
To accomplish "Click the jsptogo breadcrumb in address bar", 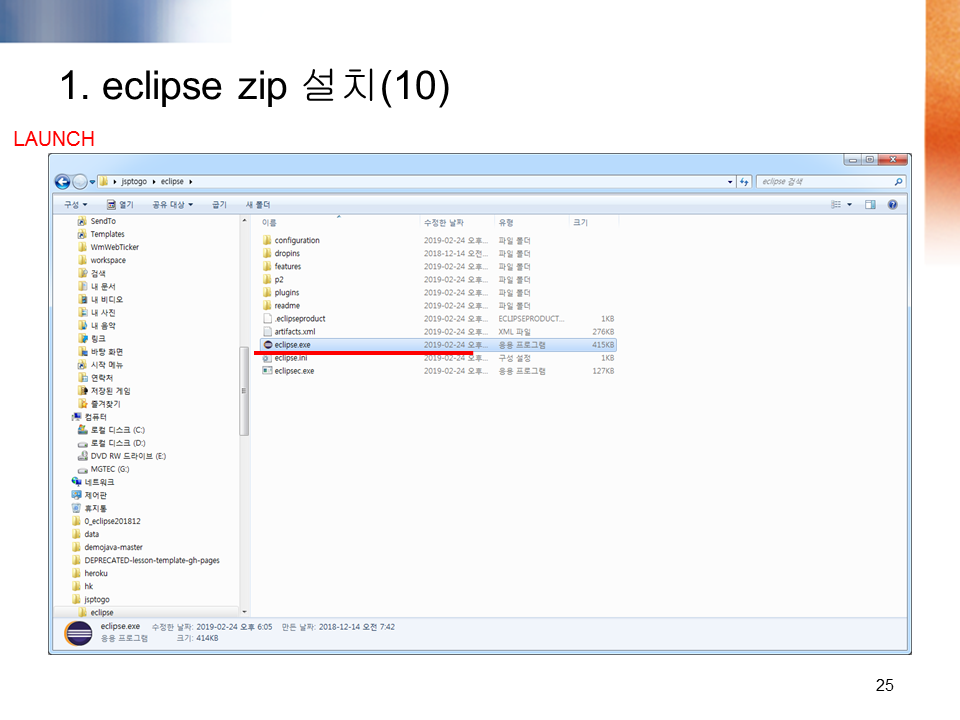I will click(x=134, y=182).
